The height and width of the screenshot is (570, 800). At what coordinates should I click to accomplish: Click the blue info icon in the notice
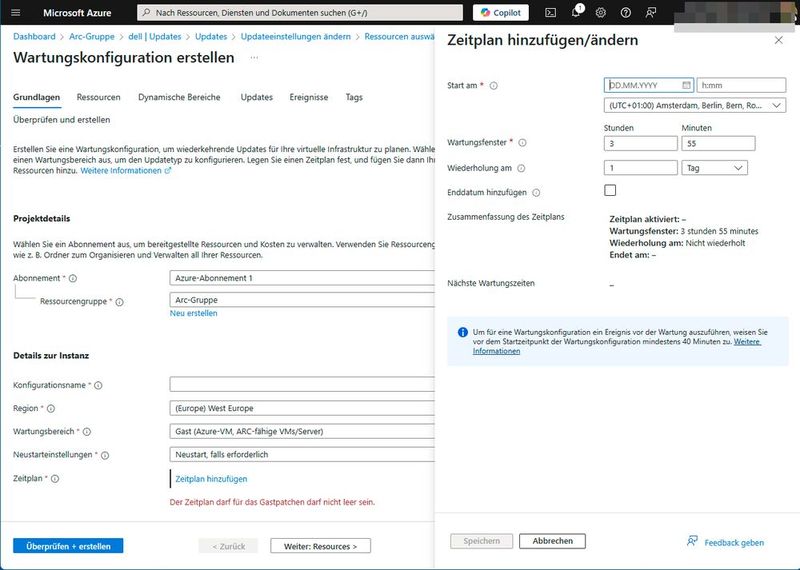click(462, 332)
